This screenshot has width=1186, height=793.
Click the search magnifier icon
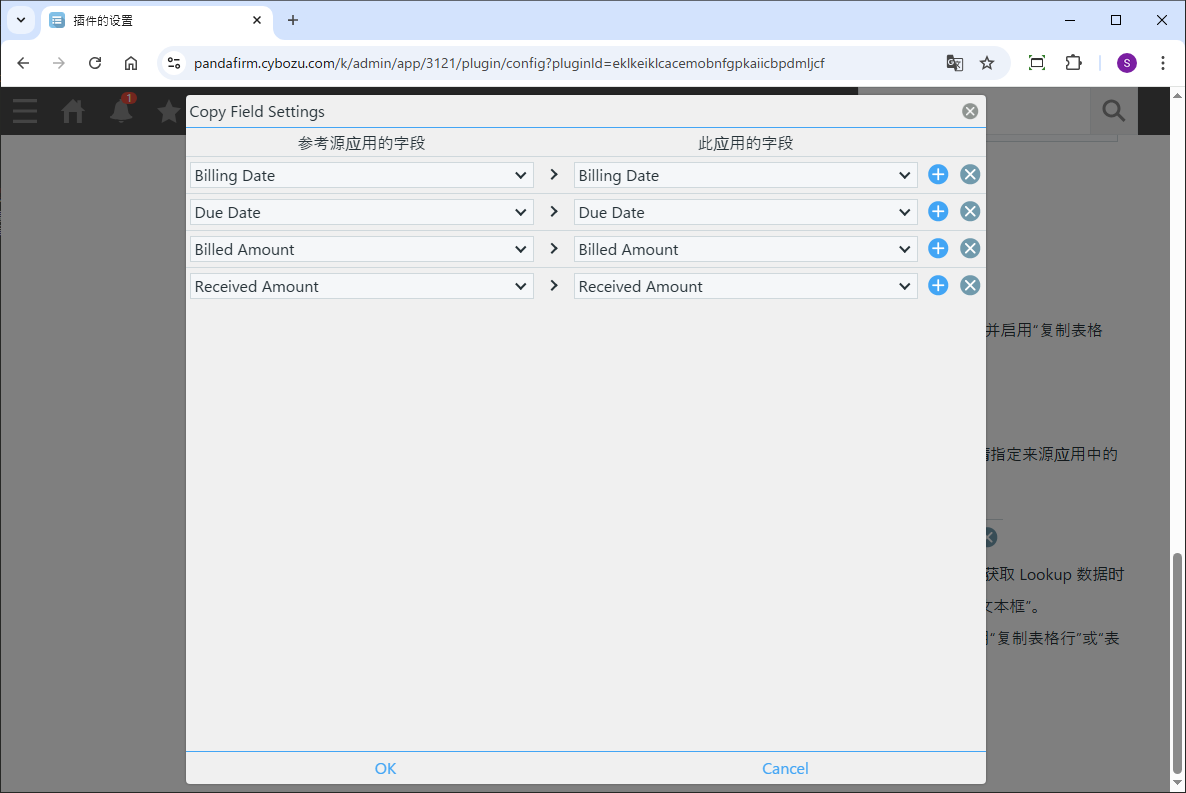[1113, 111]
